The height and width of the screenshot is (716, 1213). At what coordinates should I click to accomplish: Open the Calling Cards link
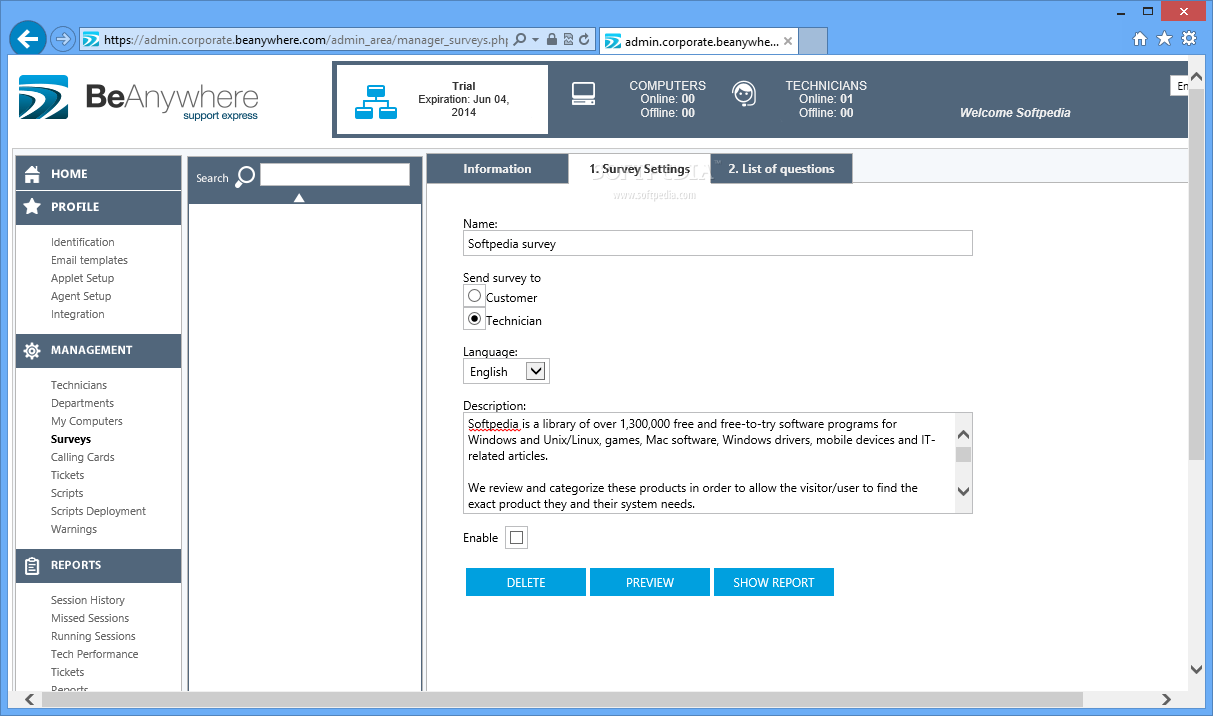[x=83, y=457]
